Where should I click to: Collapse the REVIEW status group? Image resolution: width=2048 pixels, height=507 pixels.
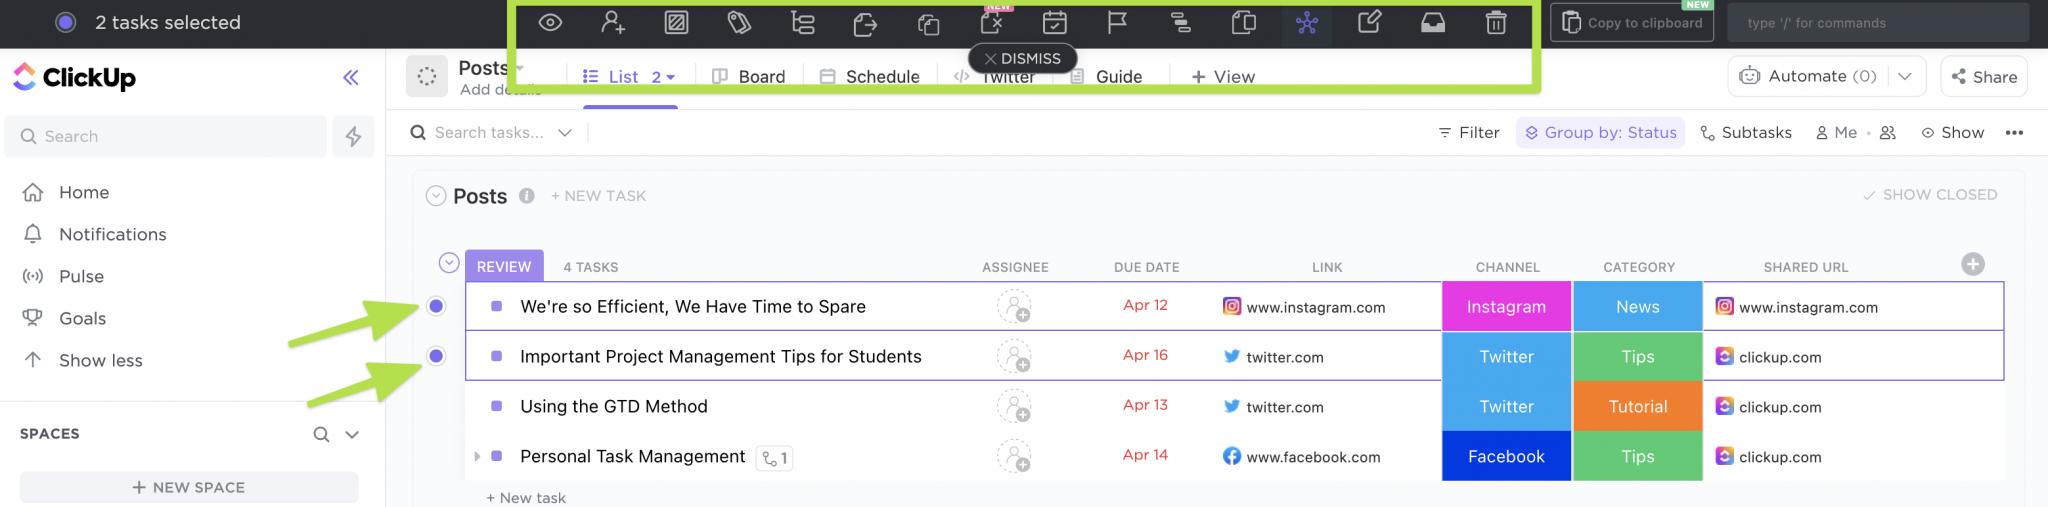pos(449,263)
